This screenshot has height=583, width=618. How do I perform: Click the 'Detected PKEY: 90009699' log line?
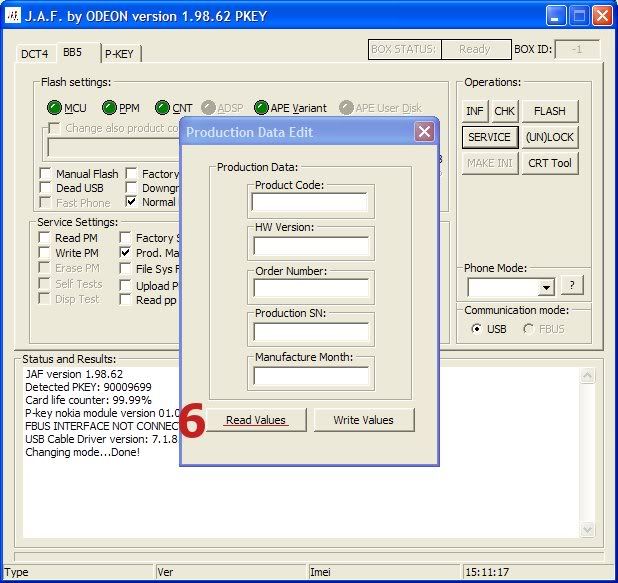[88, 387]
